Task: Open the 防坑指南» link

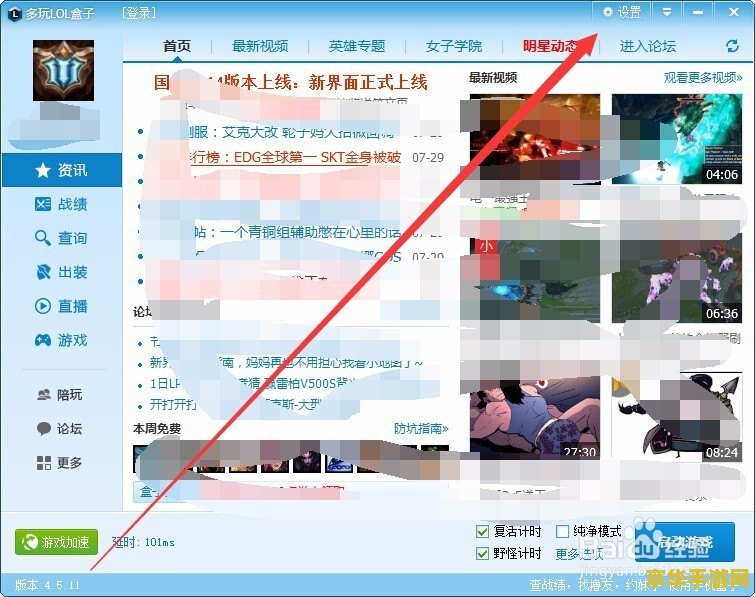Action: pos(421,428)
